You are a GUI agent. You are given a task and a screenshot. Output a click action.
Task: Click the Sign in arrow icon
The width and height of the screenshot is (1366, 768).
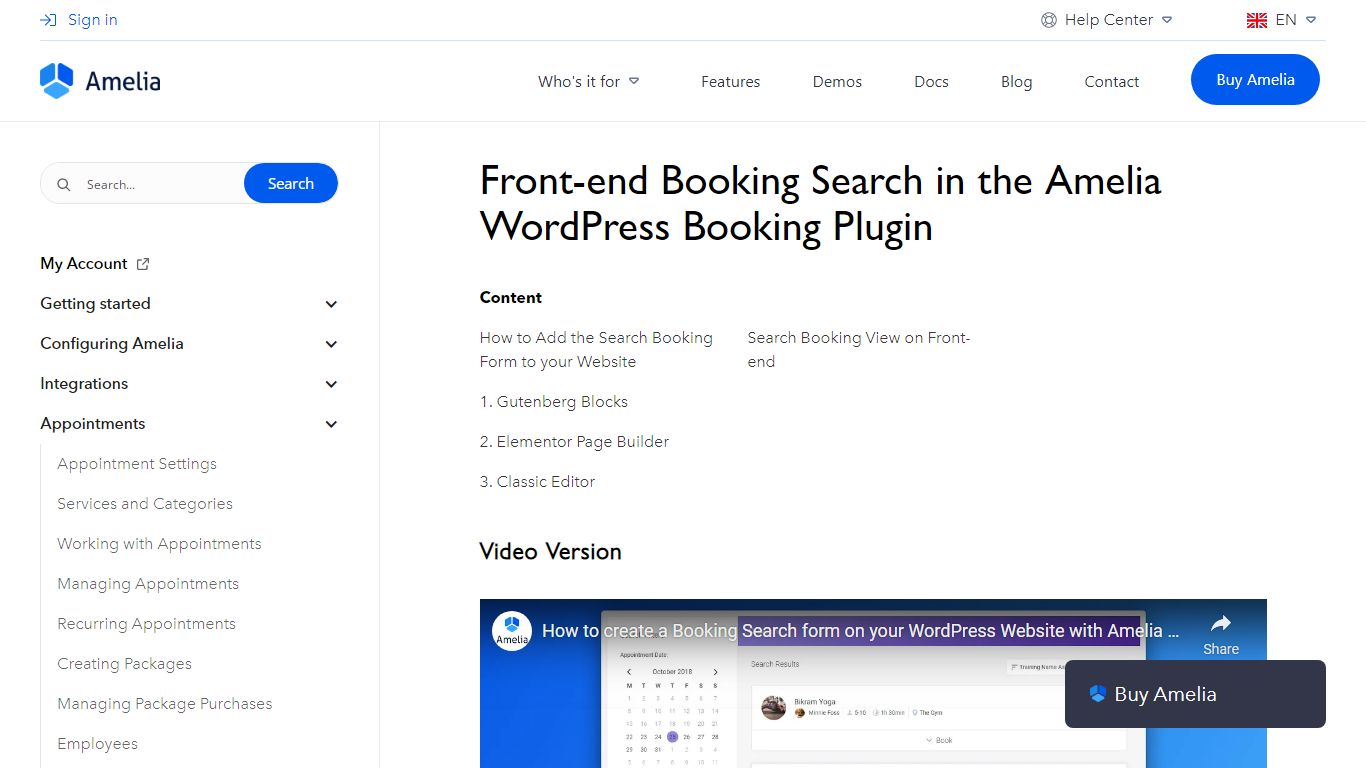coord(48,20)
